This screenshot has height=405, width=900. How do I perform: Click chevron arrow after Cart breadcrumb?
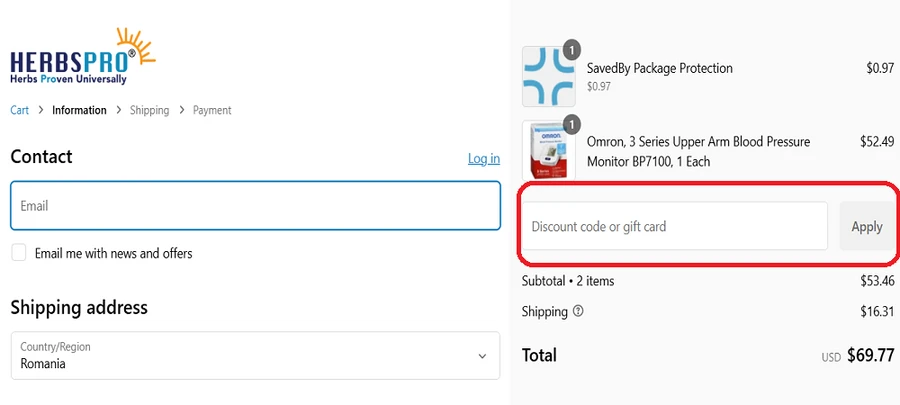click(41, 110)
